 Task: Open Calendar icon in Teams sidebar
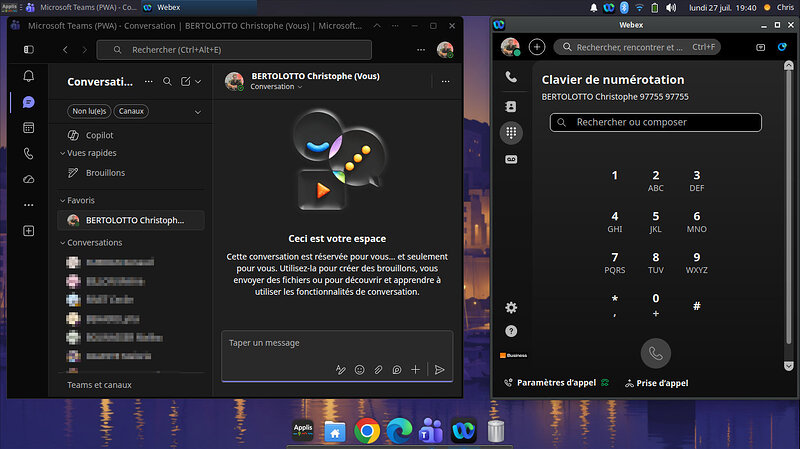click(29, 128)
